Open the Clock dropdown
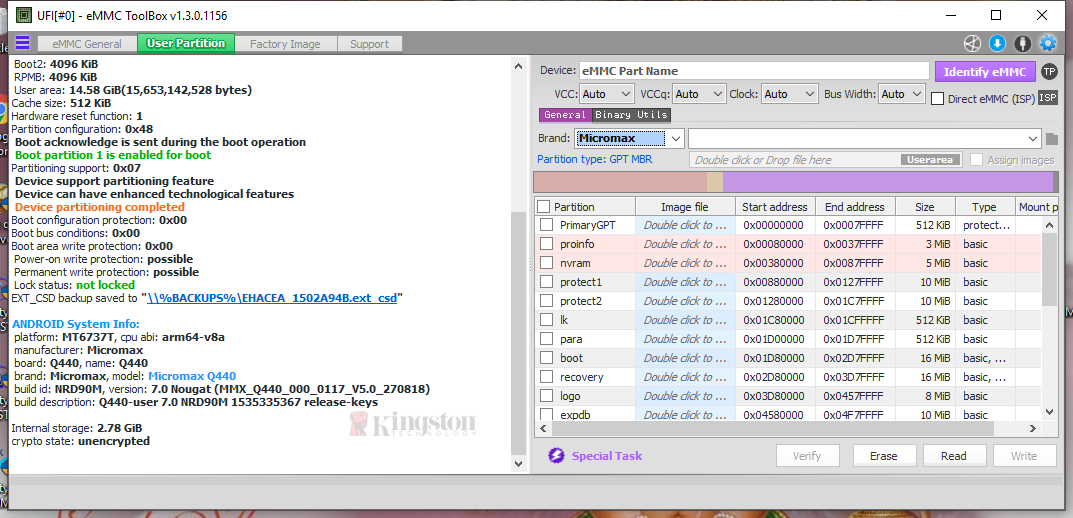This screenshot has width=1073, height=518. tap(790, 94)
